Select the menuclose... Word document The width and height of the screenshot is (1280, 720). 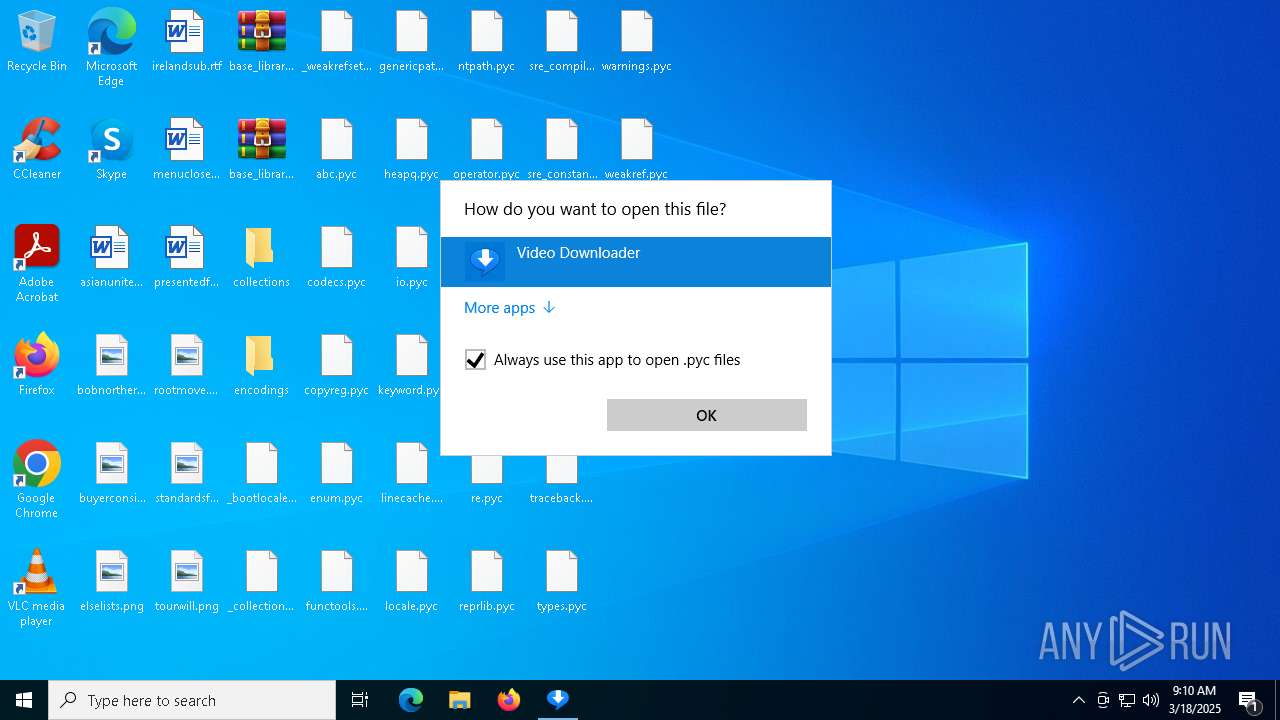click(x=187, y=150)
